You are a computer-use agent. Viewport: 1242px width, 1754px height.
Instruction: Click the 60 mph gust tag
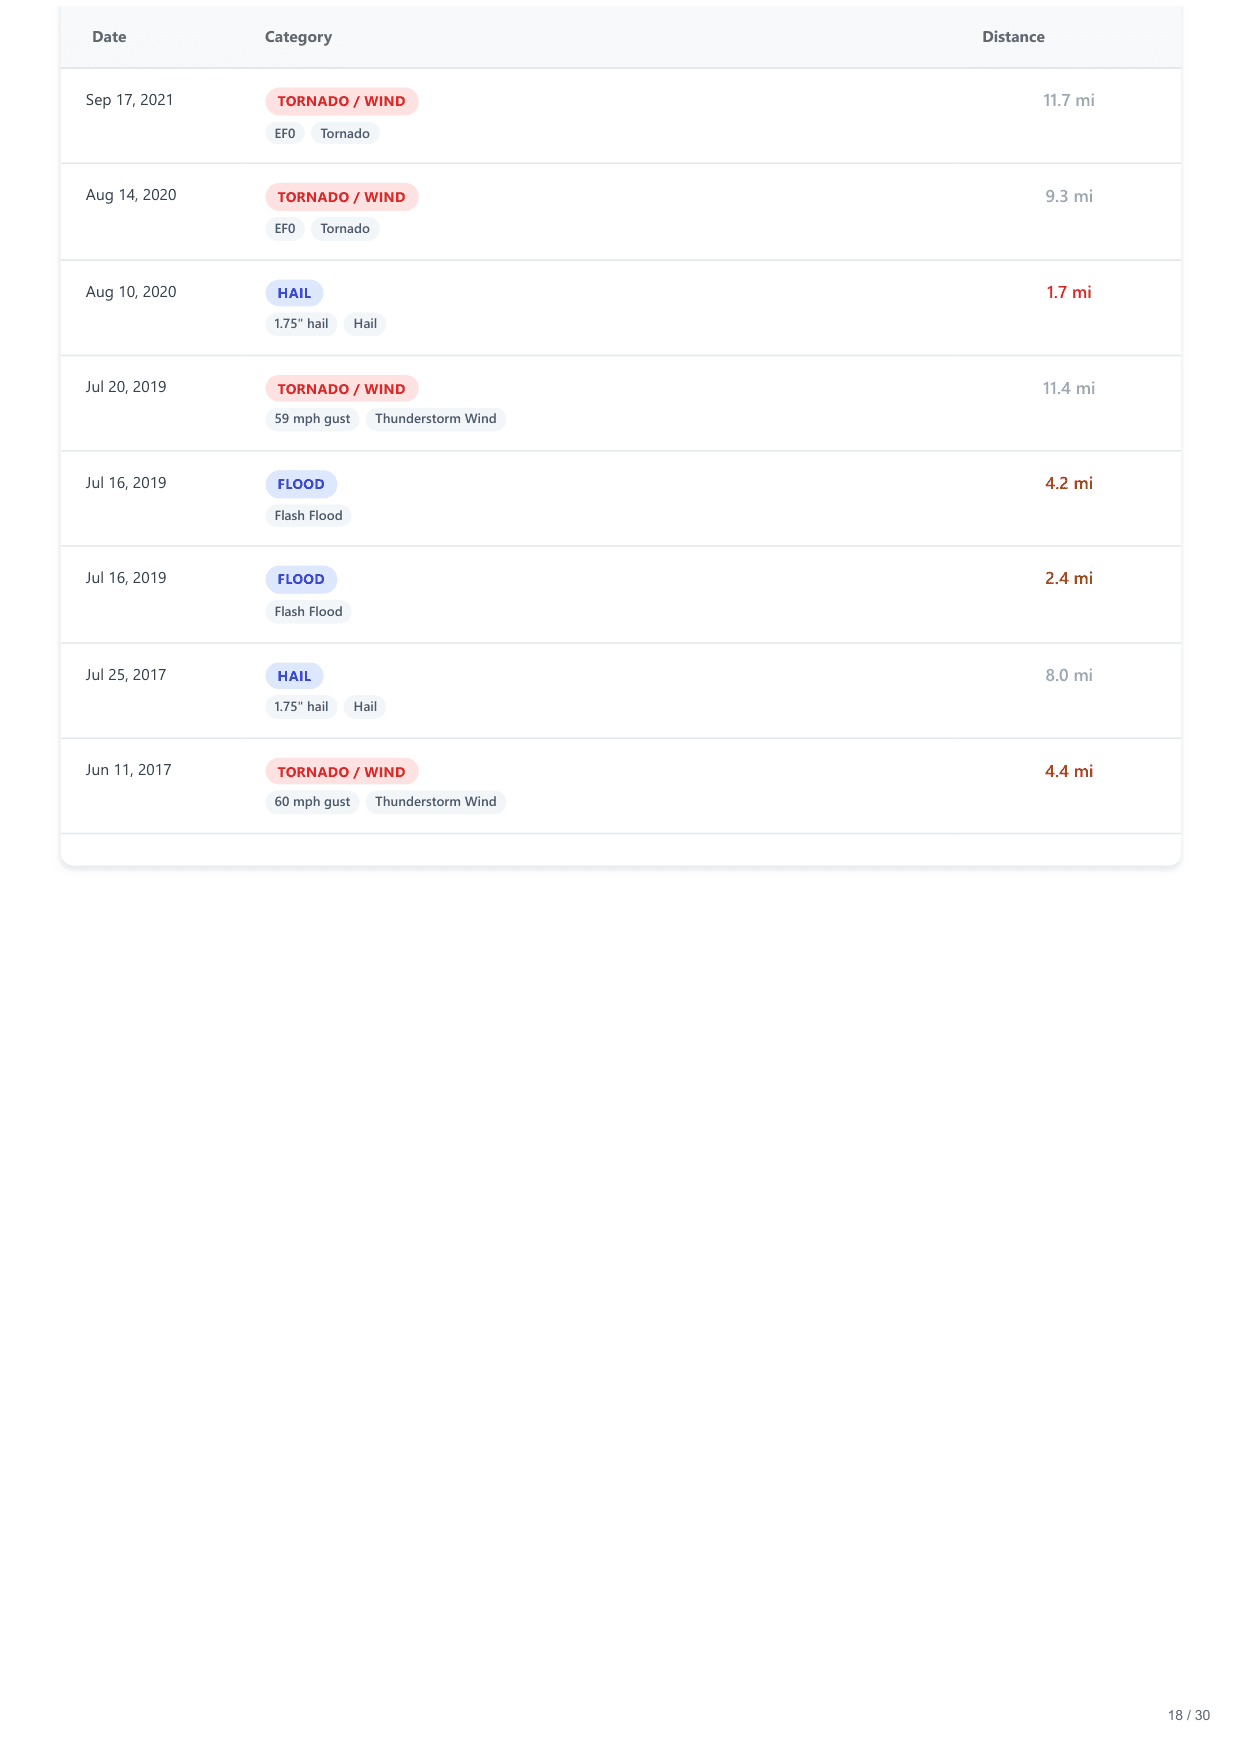pyautogui.click(x=312, y=802)
